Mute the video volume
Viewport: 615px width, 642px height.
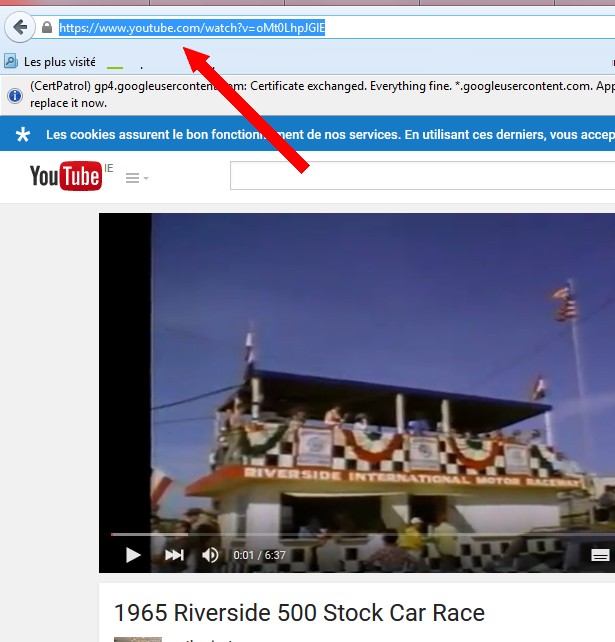click(x=210, y=555)
